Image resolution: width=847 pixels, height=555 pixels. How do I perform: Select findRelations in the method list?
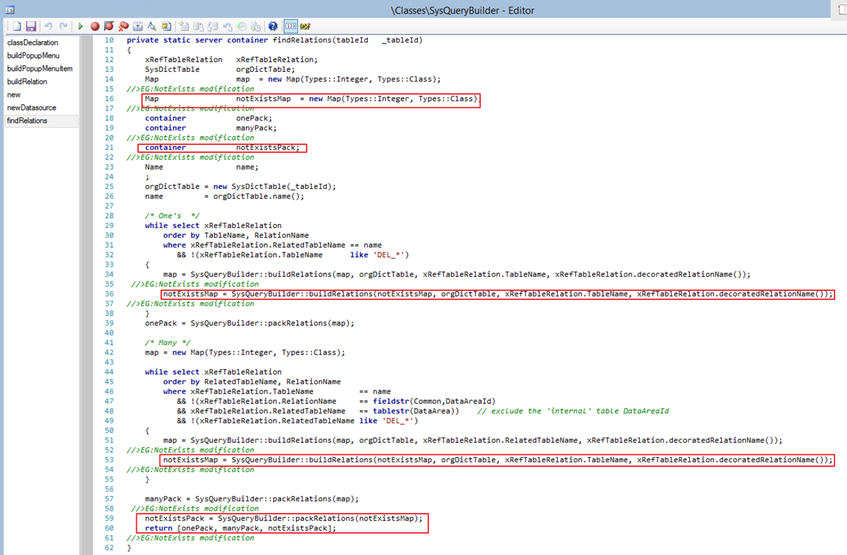click(x=27, y=121)
